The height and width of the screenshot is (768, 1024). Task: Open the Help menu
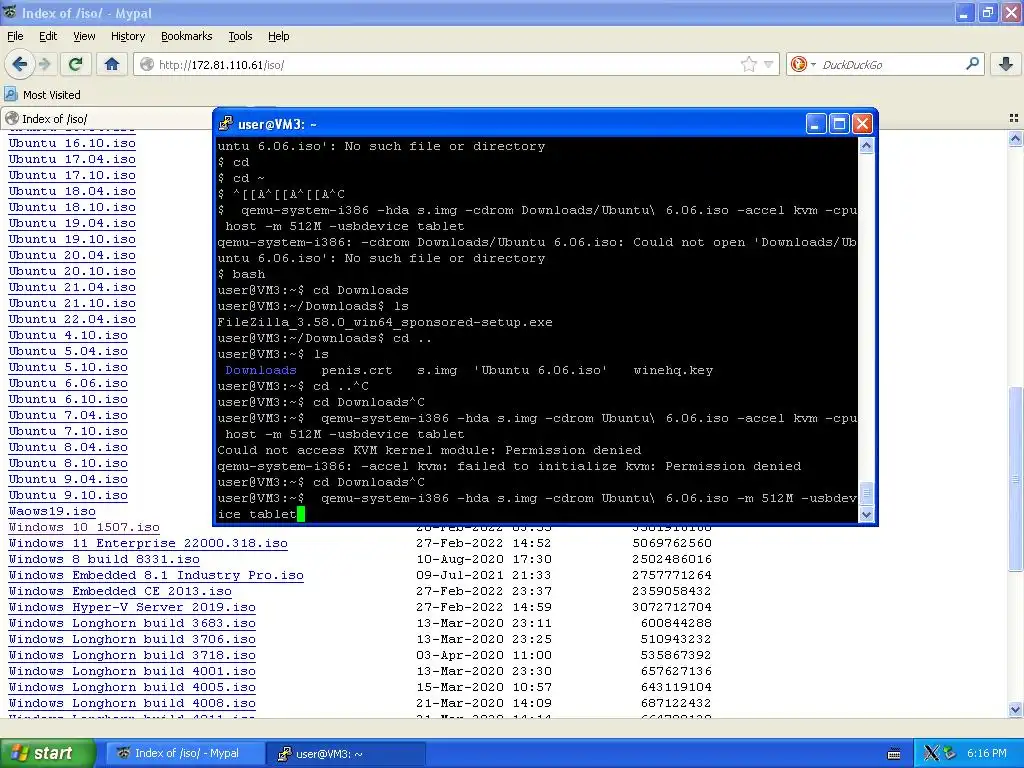(278, 36)
